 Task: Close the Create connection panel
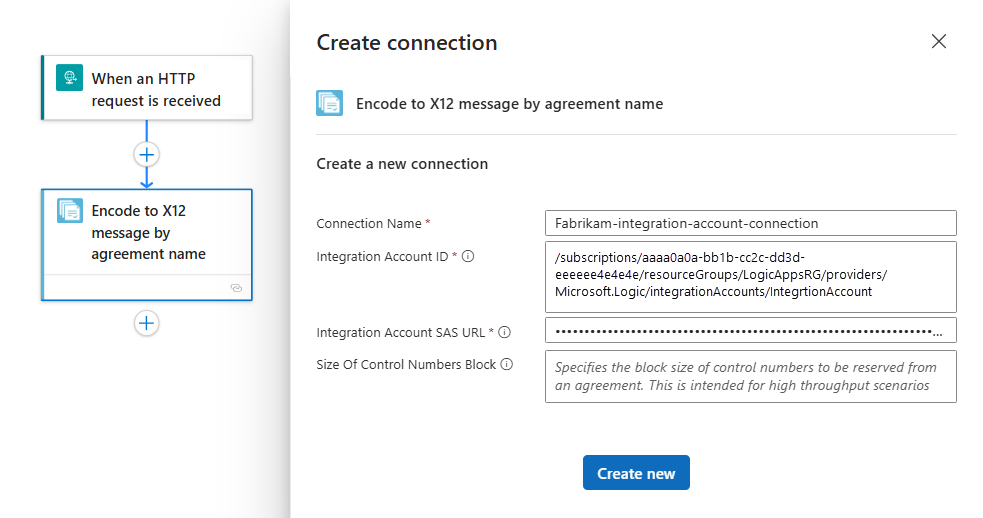tap(938, 42)
